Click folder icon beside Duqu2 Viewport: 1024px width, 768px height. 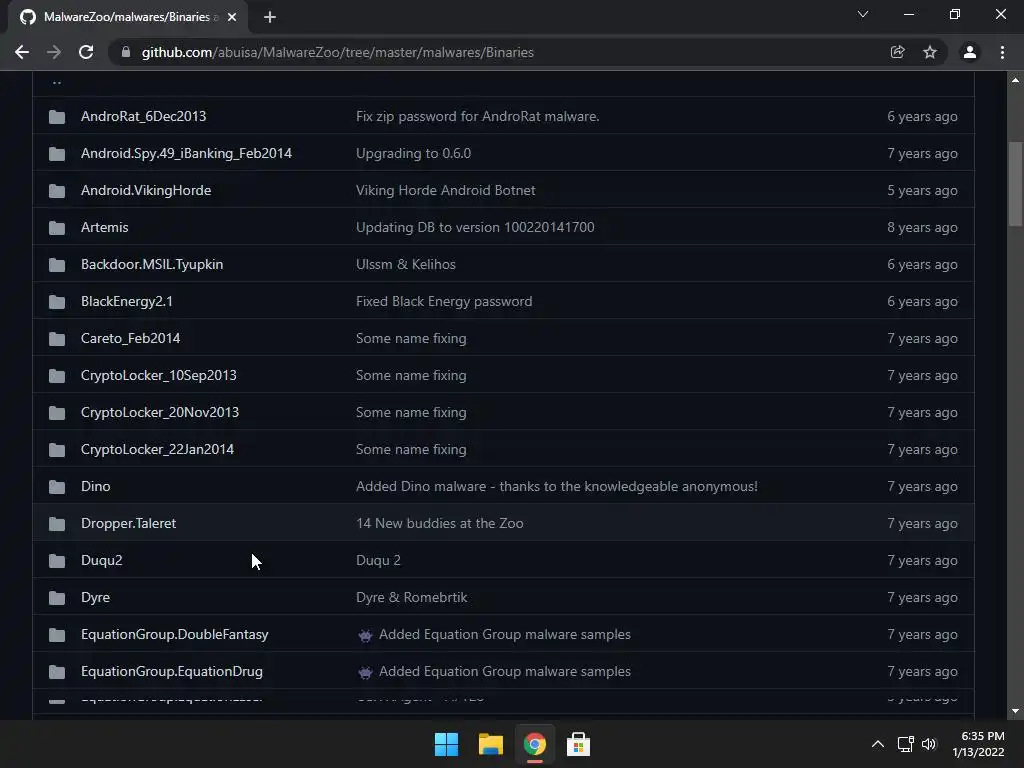(57, 561)
